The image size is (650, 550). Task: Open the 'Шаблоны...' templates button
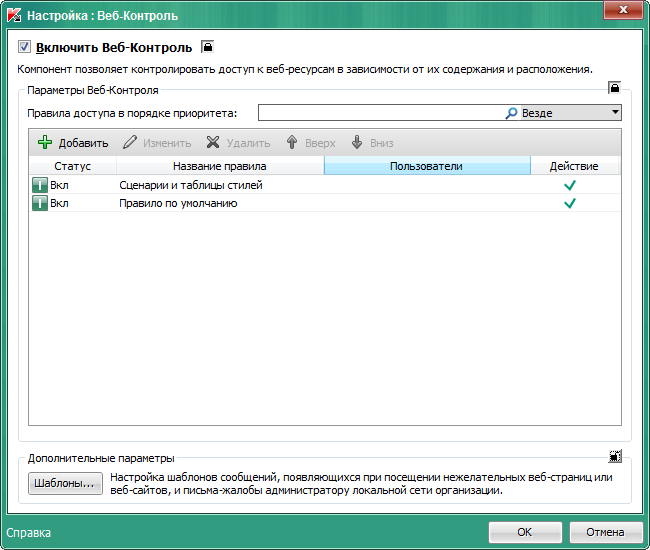point(65,483)
